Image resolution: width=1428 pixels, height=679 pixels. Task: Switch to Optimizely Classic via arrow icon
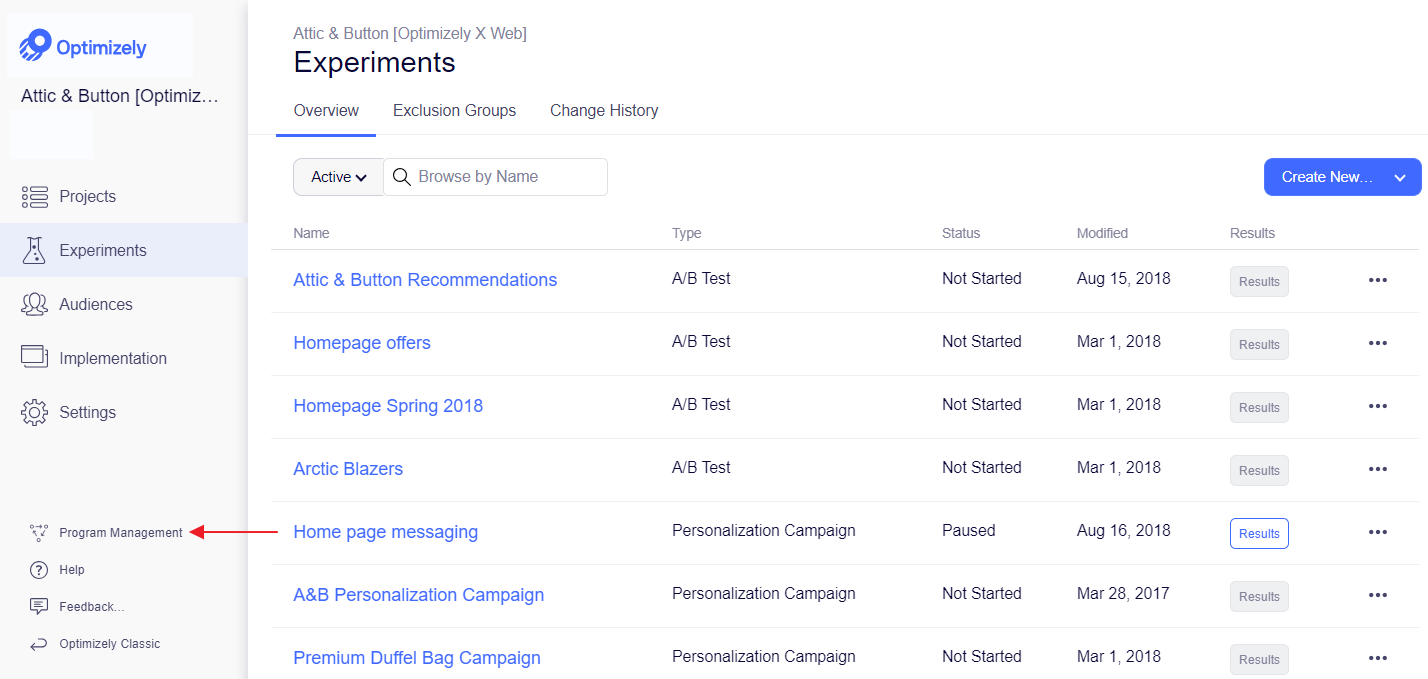tap(39, 644)
